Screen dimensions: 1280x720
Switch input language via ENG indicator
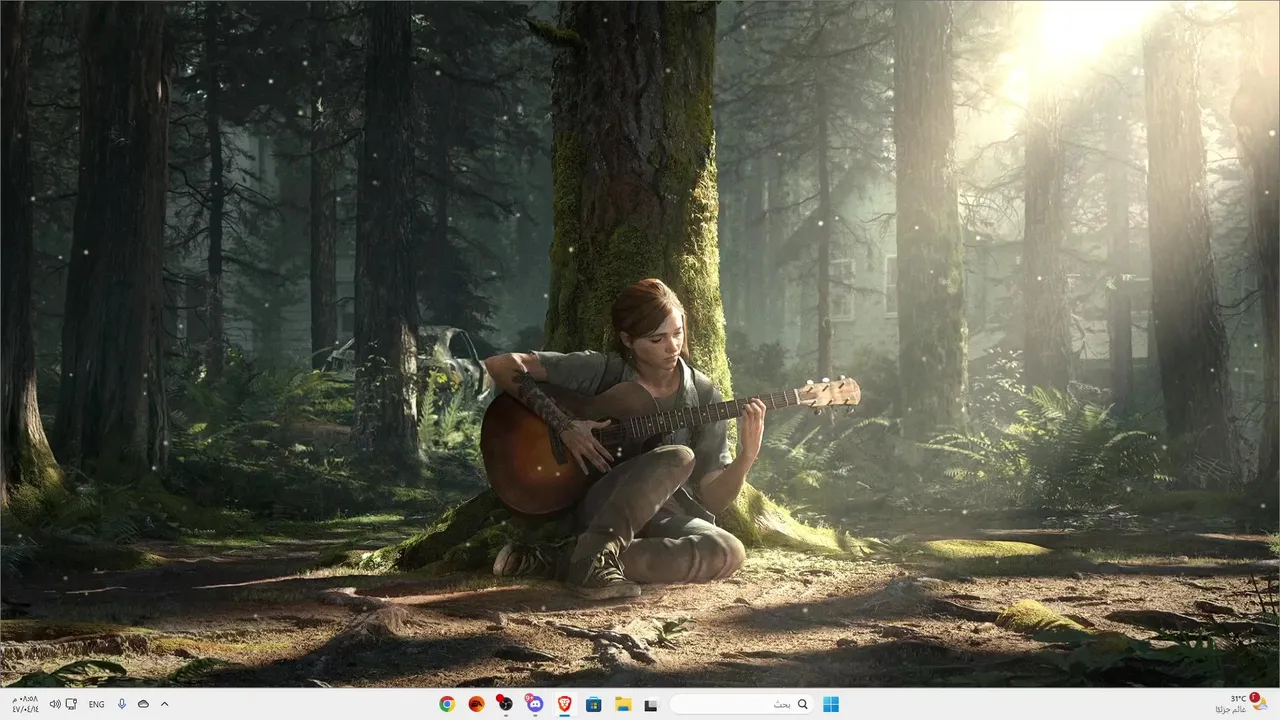coord(96,704)
